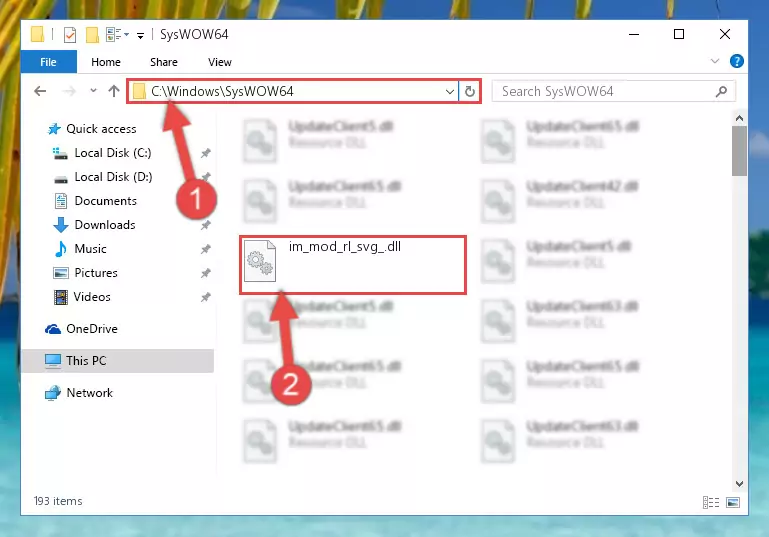Viewport: 769px width, 537px height.
Task: Close the SysWOW64 window
Action: pos(724,34)
